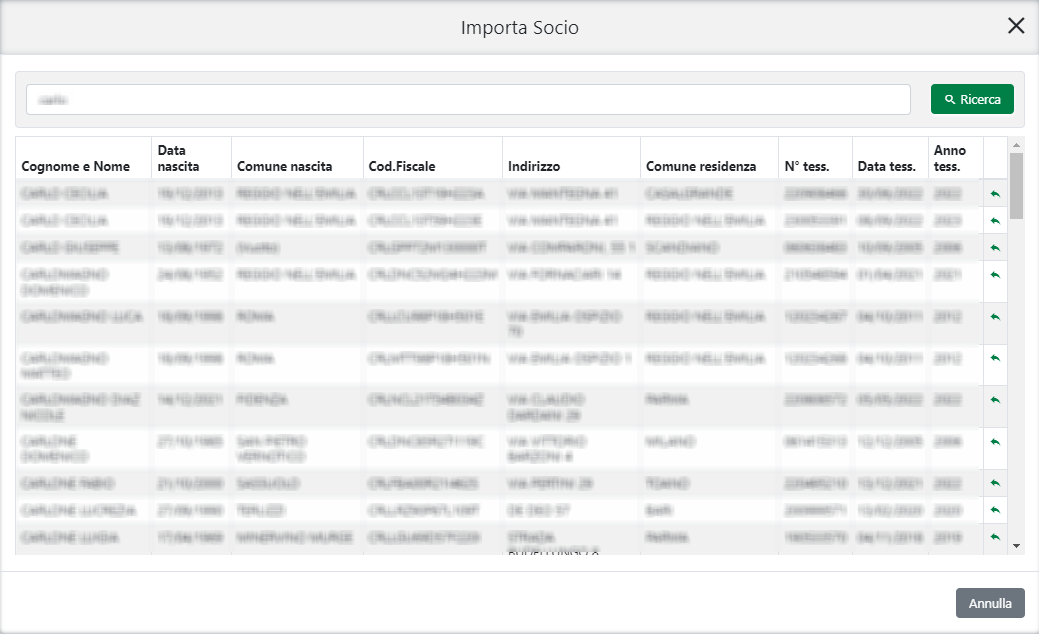Hit the import arrow in the eighth row
The width and height of the screenshot is (1039, 634).
click(x=995, y=443)
